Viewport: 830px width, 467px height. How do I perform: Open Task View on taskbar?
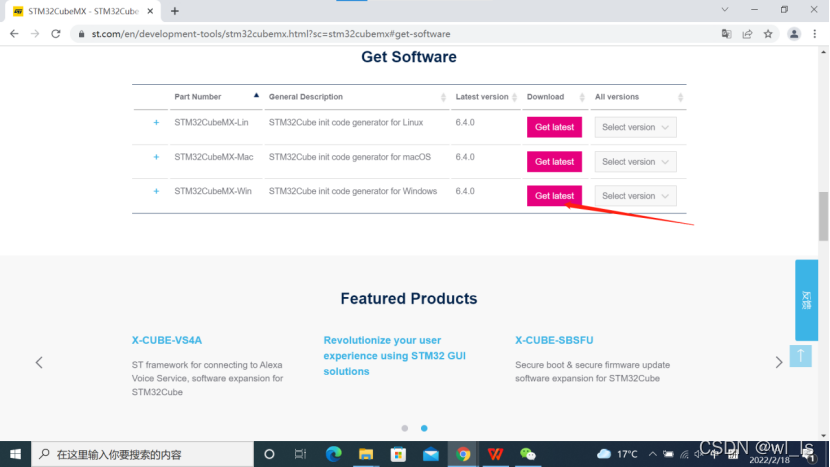click(301, 454)
